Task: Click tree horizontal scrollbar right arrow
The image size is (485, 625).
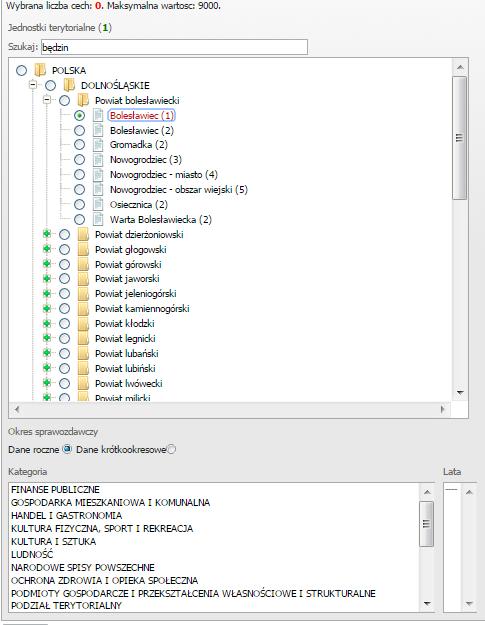Action: pyautogui.click(x=442, y=409)
